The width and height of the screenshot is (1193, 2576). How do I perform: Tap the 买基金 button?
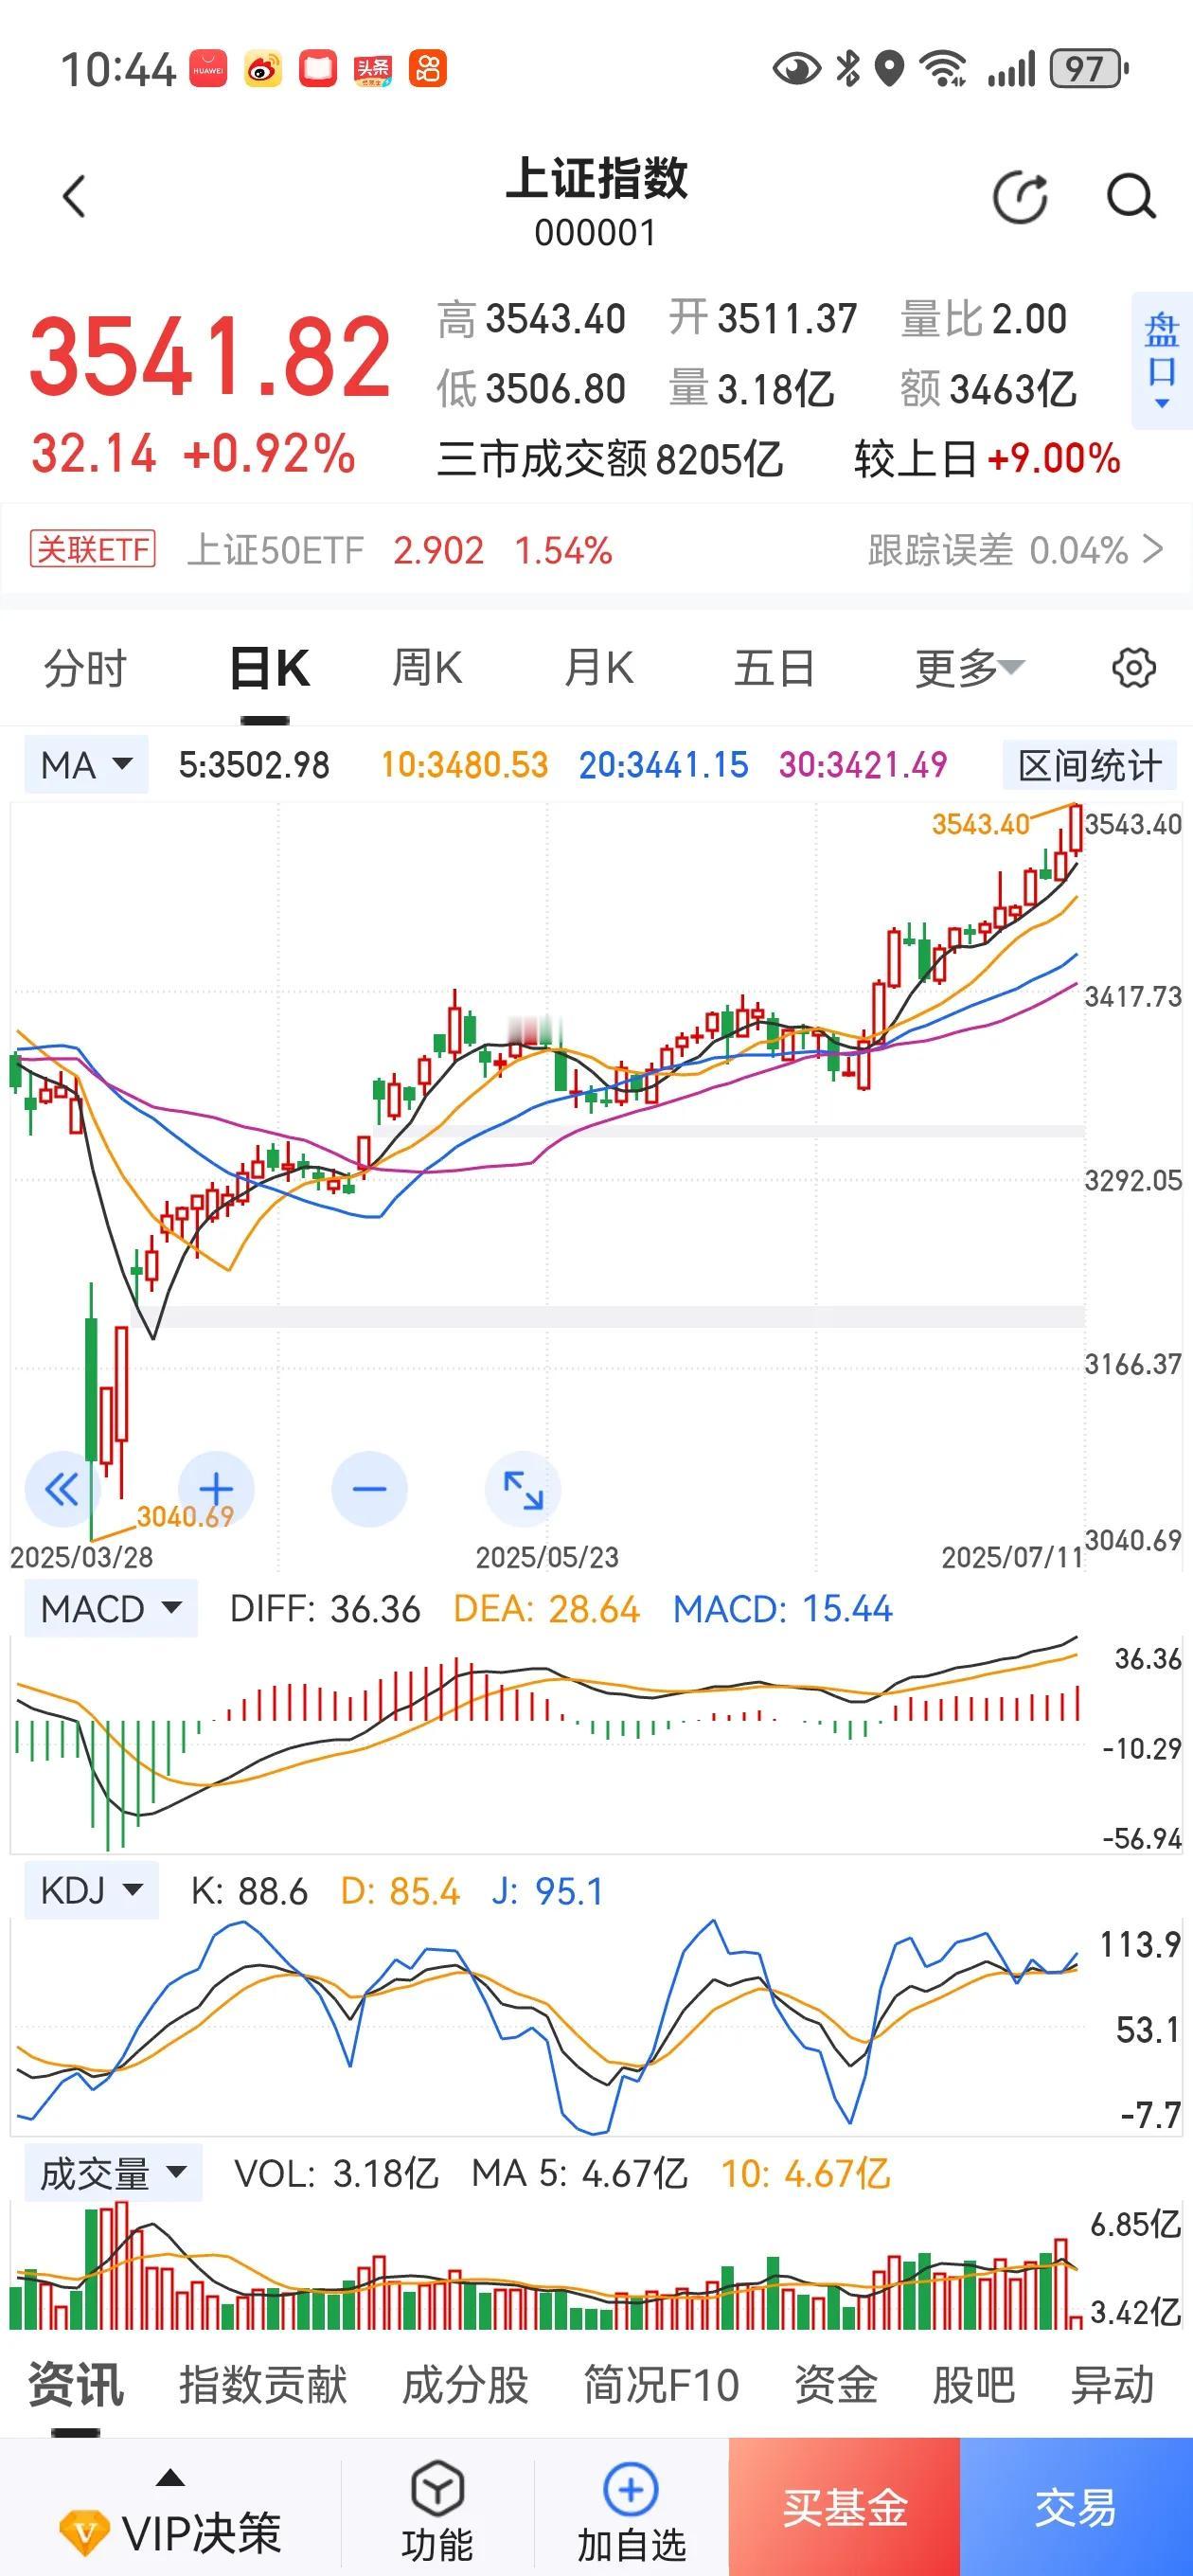point(845,2507)
